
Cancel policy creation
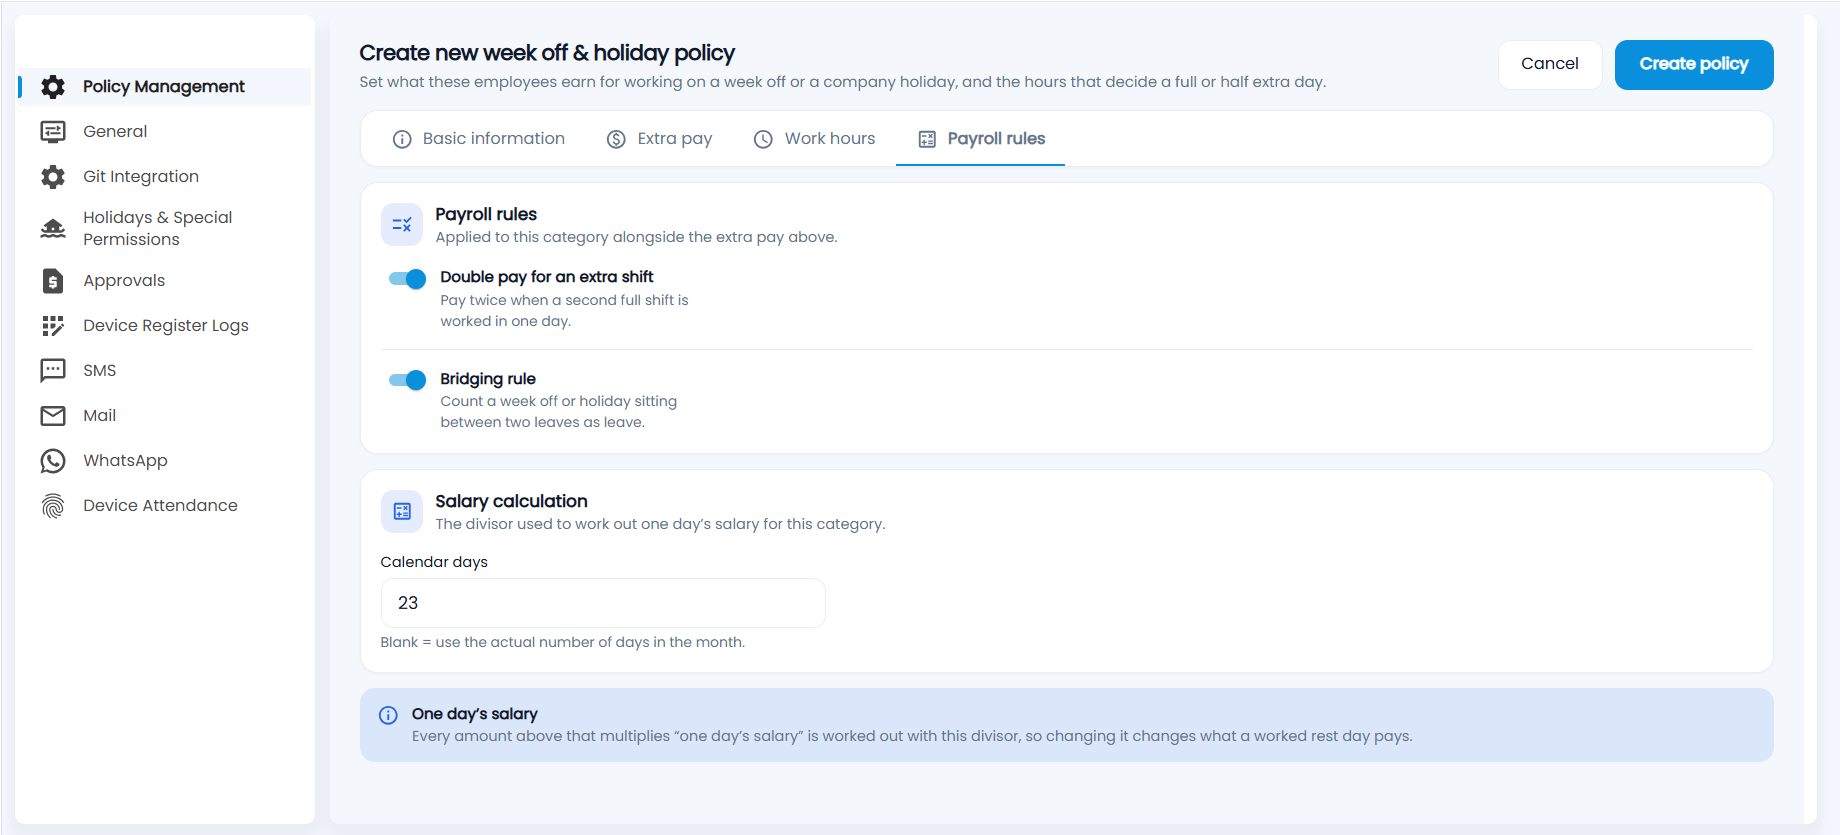(1550, 64)
